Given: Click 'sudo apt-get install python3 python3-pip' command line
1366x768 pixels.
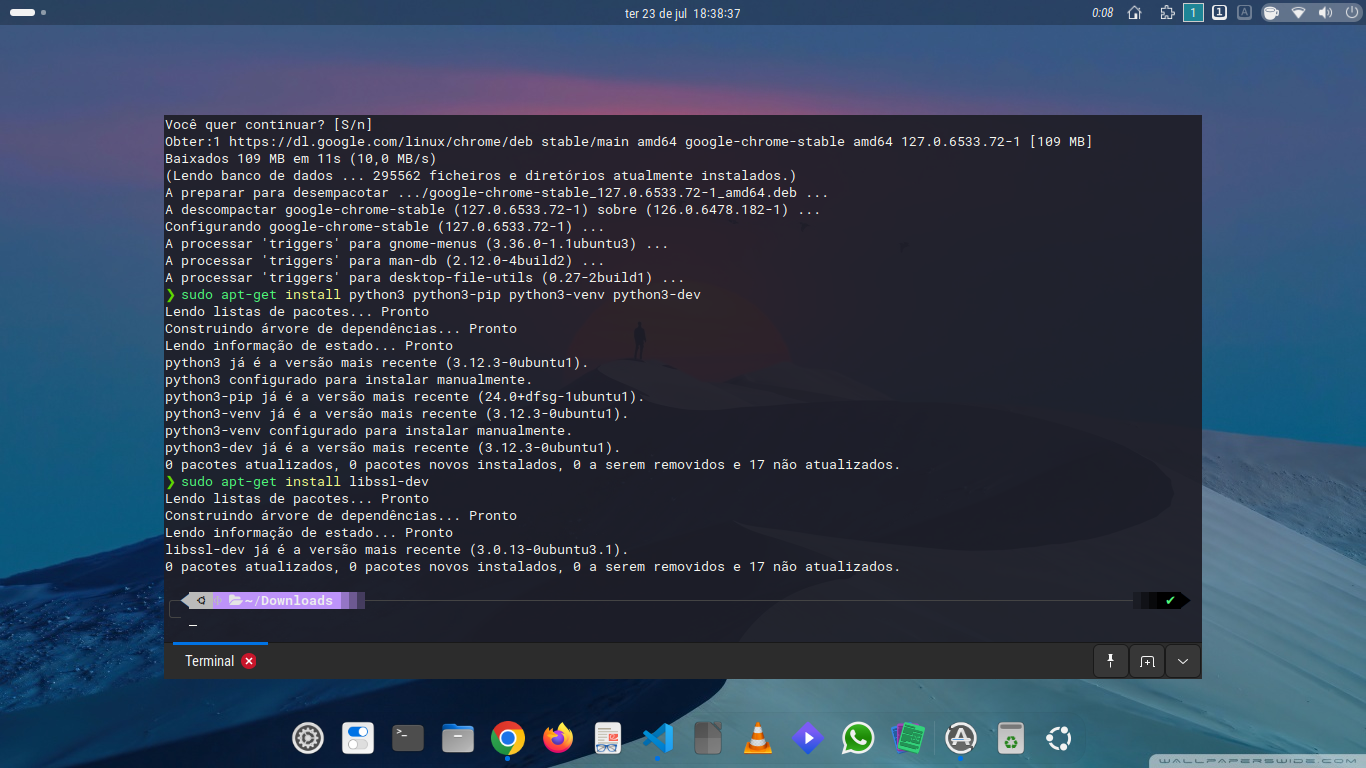Looking at the screenshot, I should coord(442,295).
